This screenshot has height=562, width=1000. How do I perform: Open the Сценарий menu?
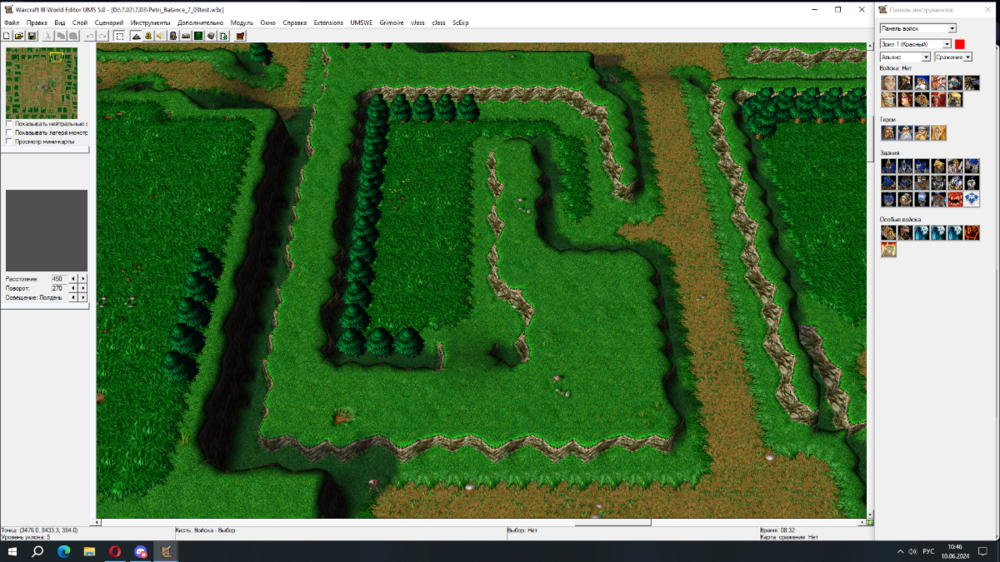109,22
